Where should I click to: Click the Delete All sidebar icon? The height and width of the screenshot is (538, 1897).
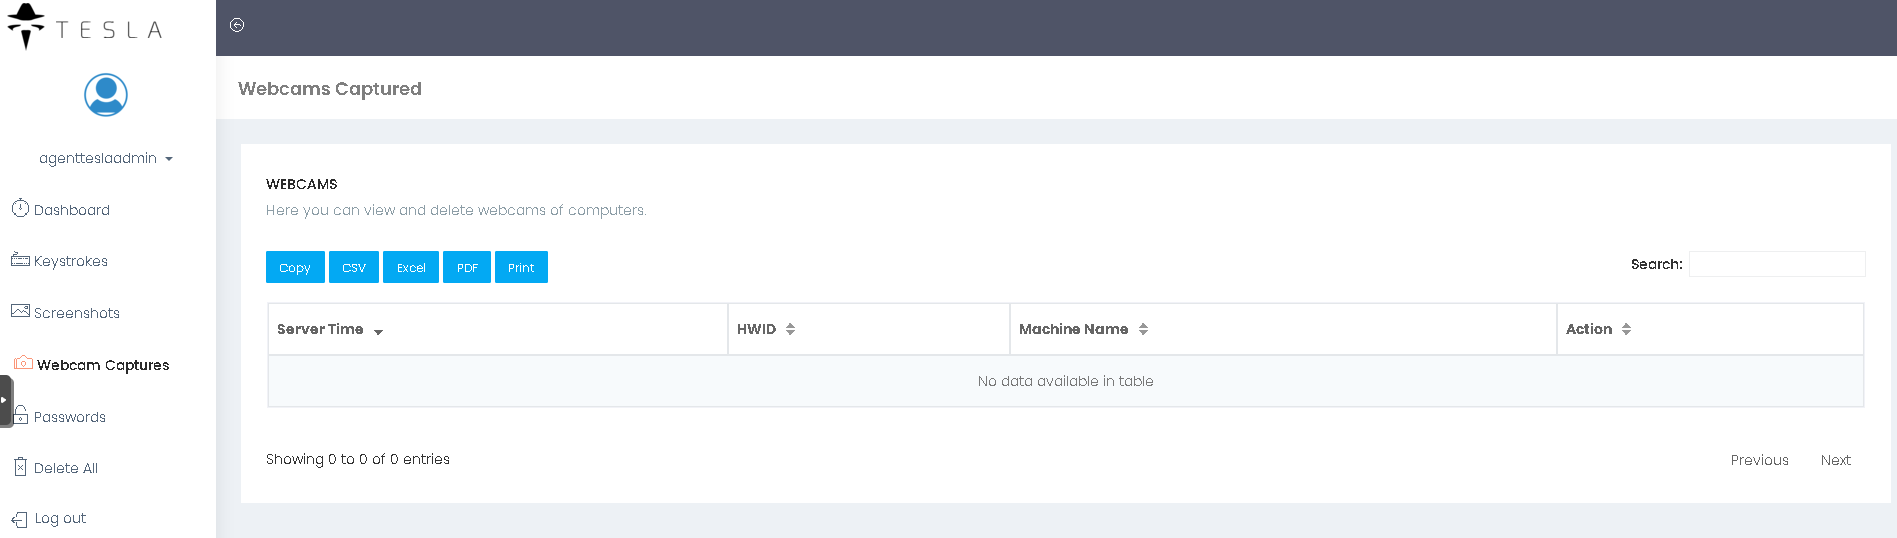(x=20, y=467)
